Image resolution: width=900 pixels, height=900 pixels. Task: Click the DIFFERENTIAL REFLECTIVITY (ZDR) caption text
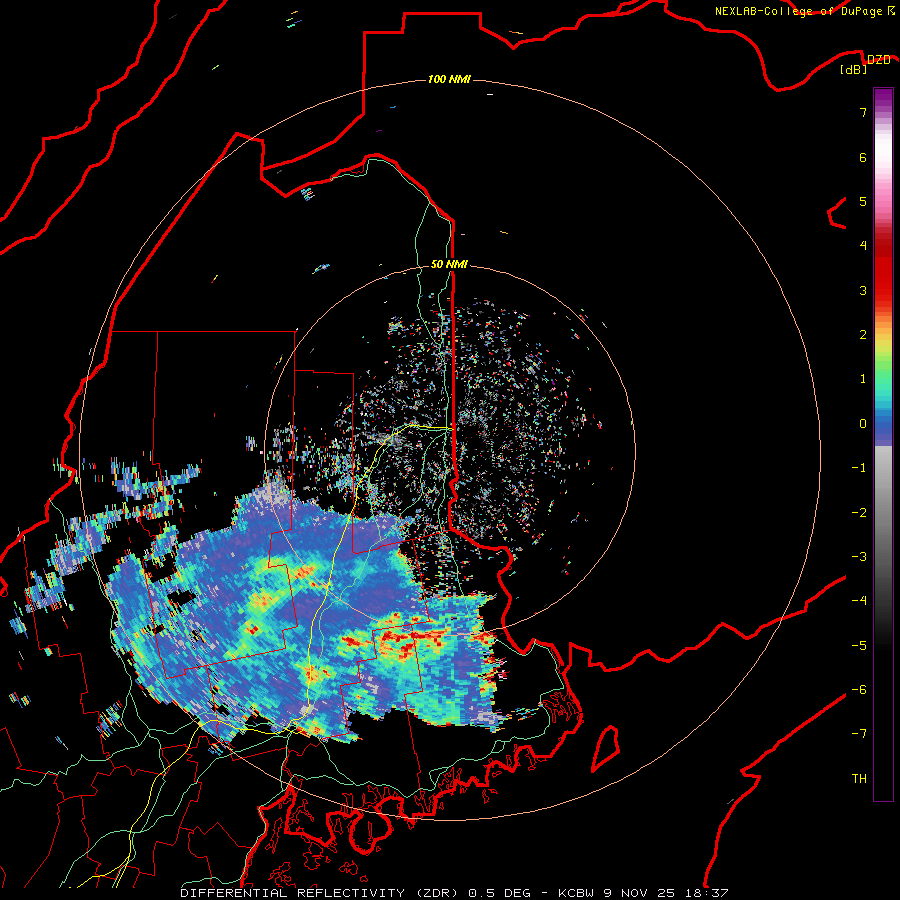(x=321, y=893)
